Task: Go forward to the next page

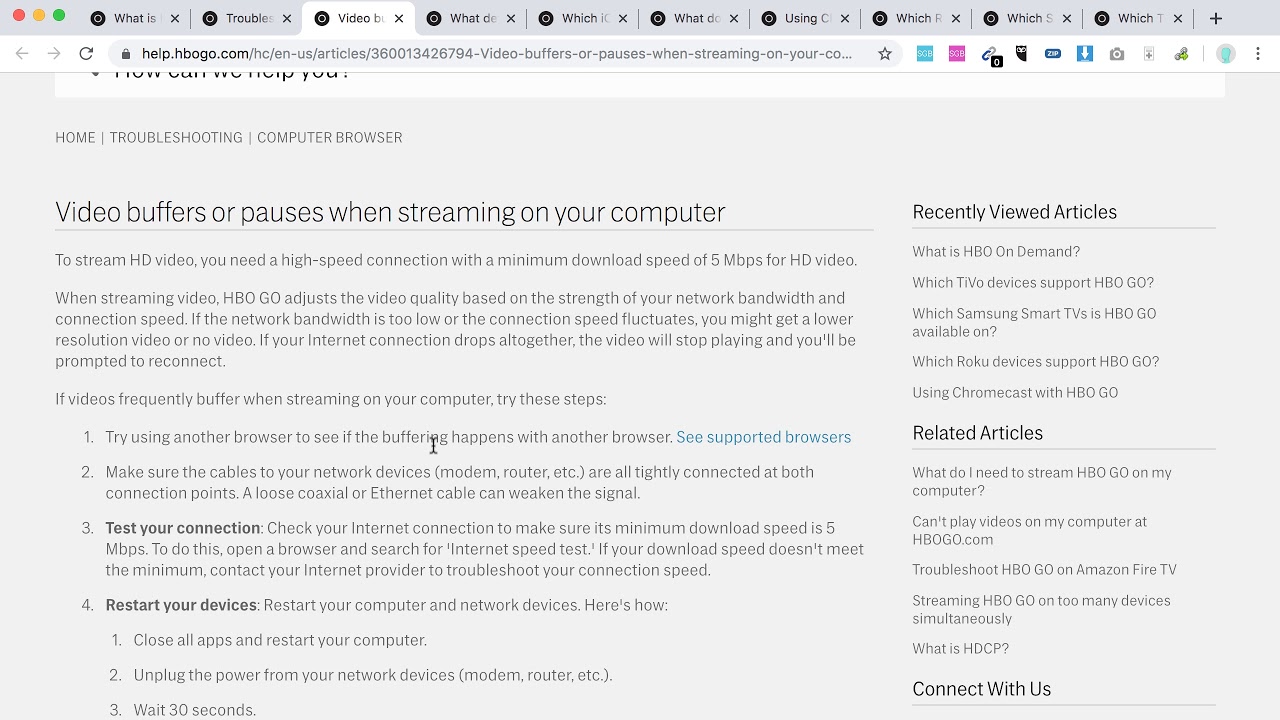Action: click(54, 54)
